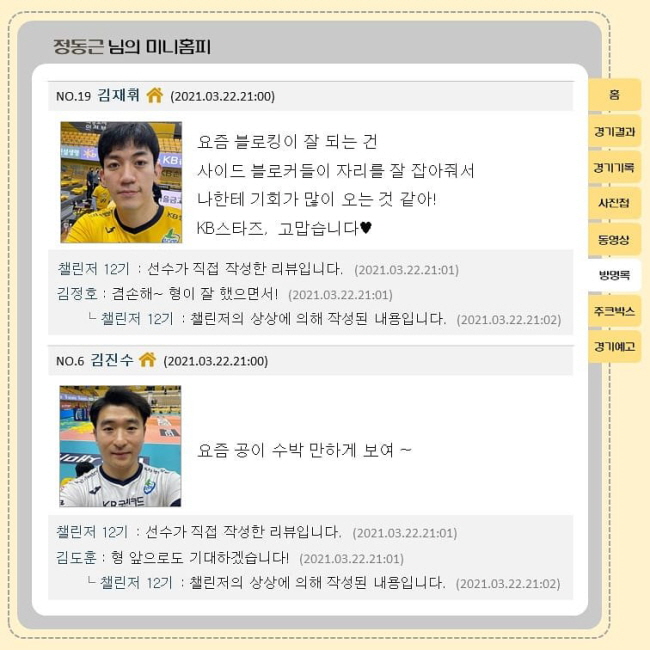Viewport: 650px width, 650px height.
Task: Open 김진수's white jersey selfie
Action: [120, 446]
